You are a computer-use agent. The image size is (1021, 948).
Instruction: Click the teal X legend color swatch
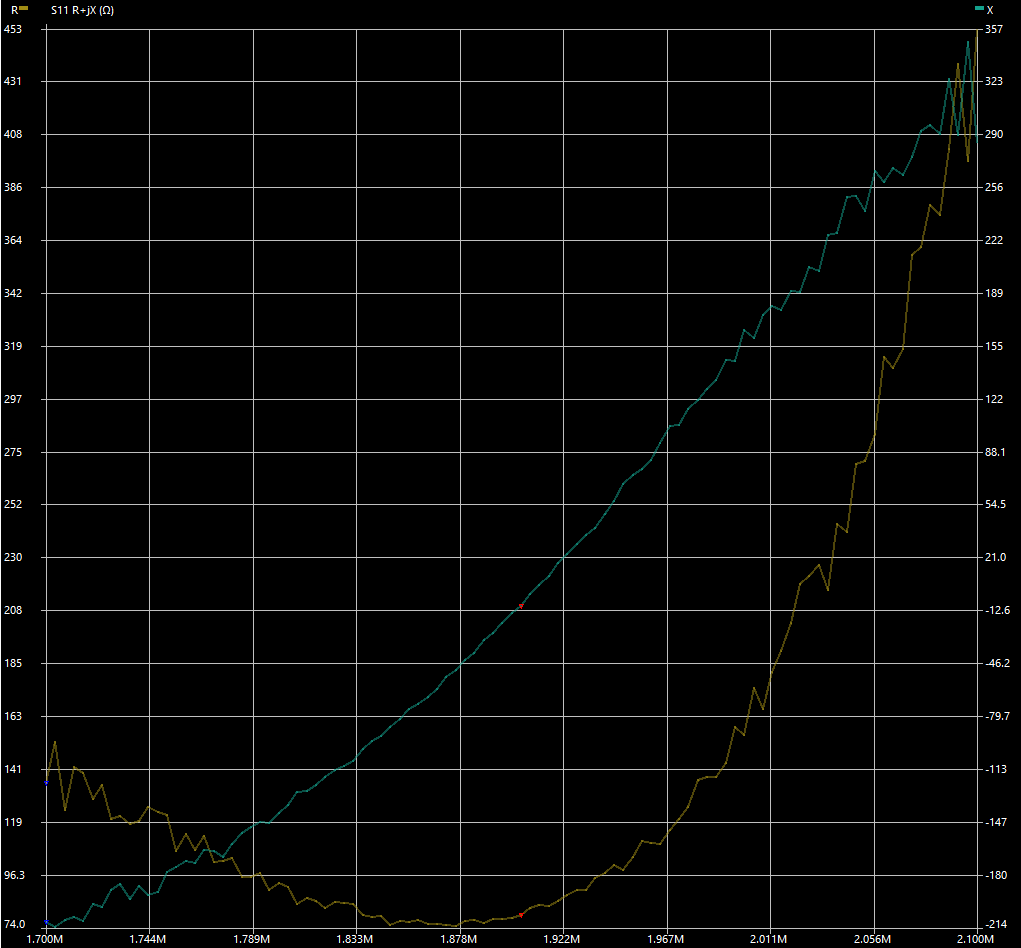coord(979,8)
